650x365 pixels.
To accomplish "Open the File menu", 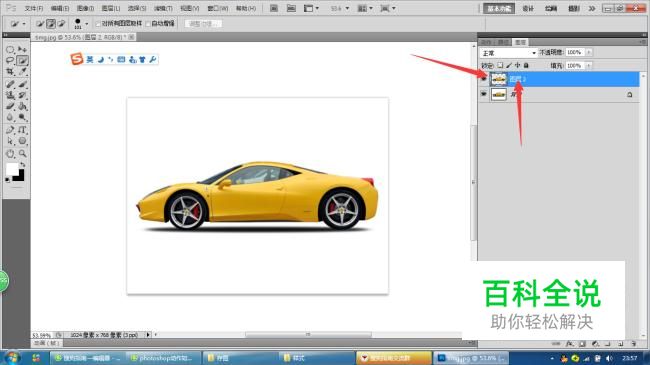I will (34, 8).
